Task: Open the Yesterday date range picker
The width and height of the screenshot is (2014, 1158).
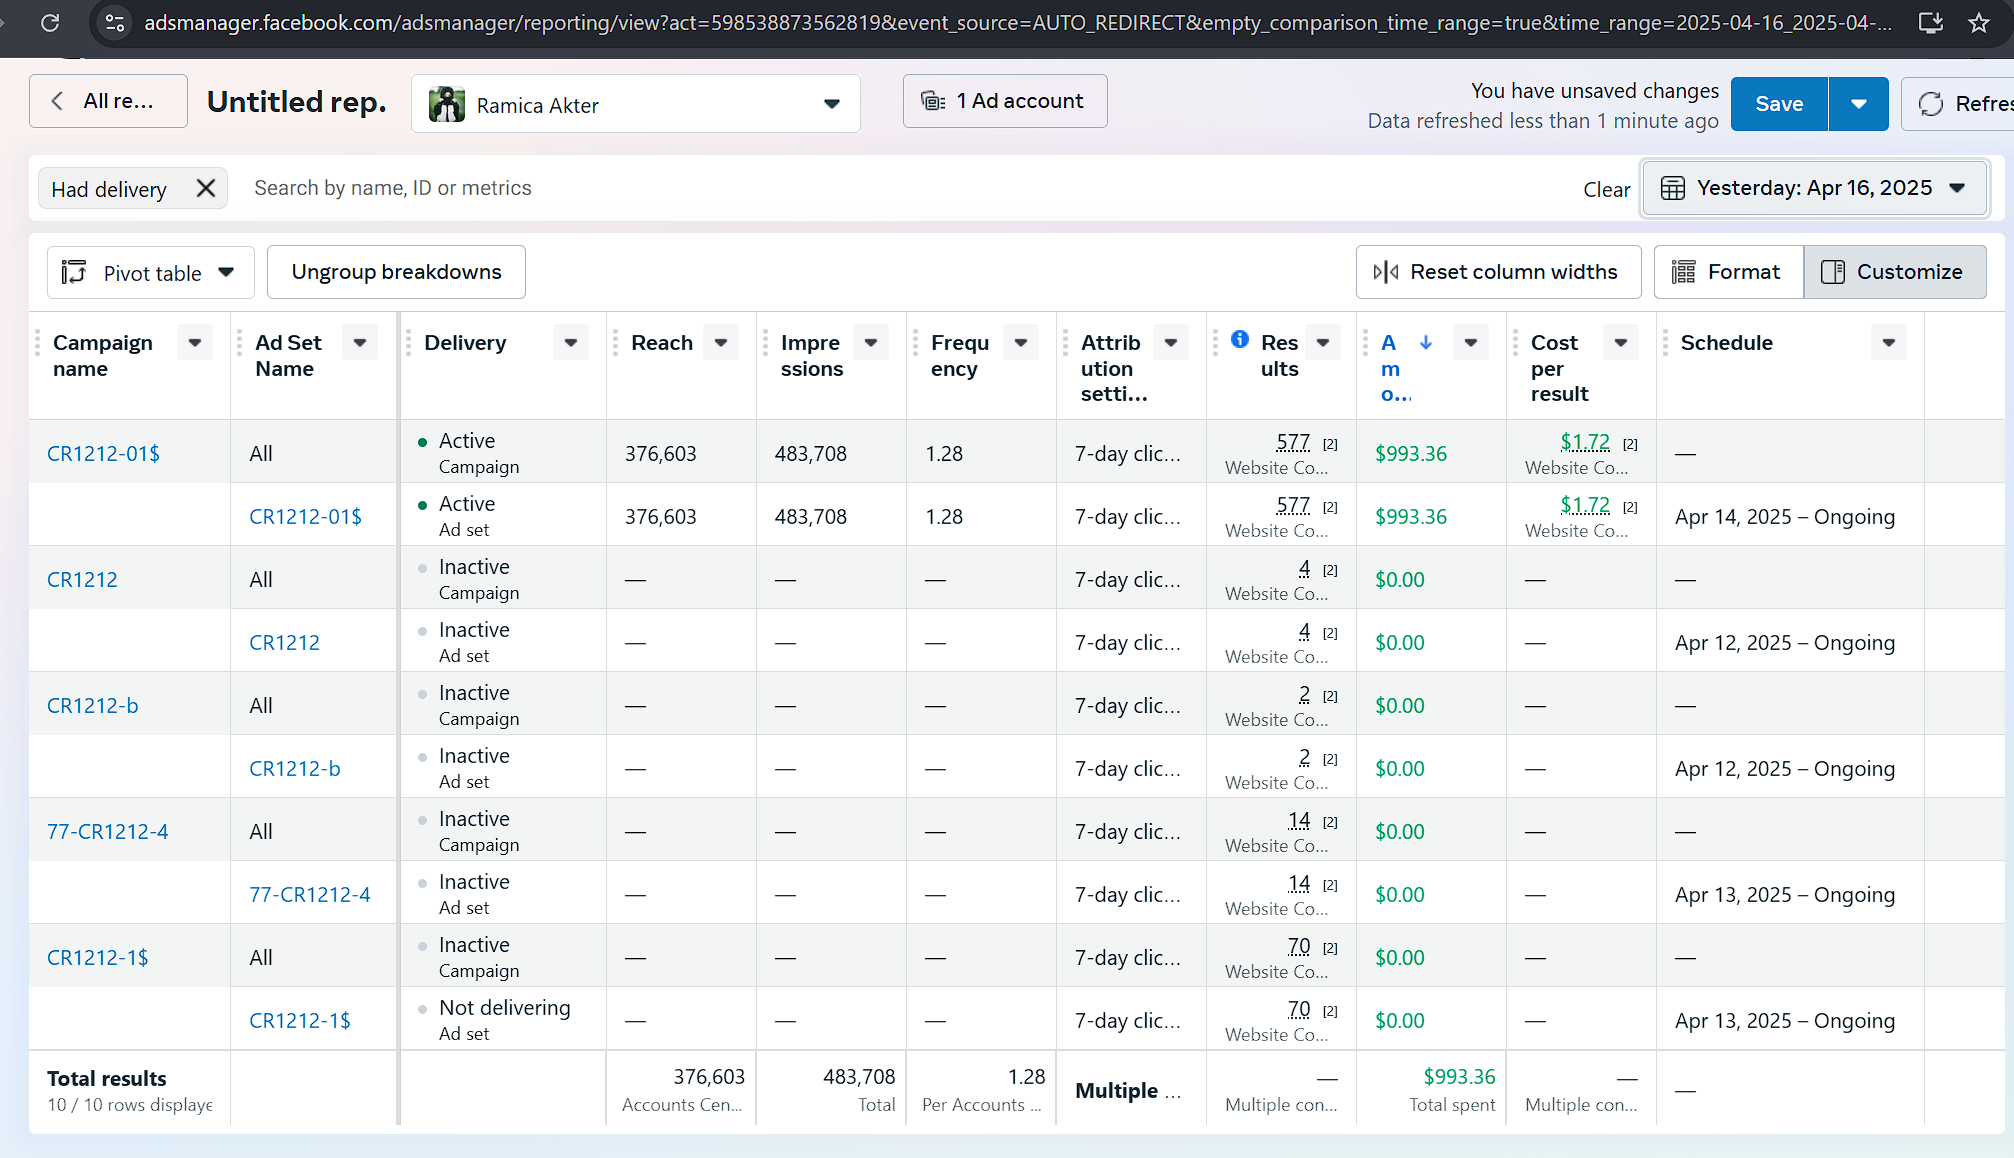Action: coord(1813,188)
